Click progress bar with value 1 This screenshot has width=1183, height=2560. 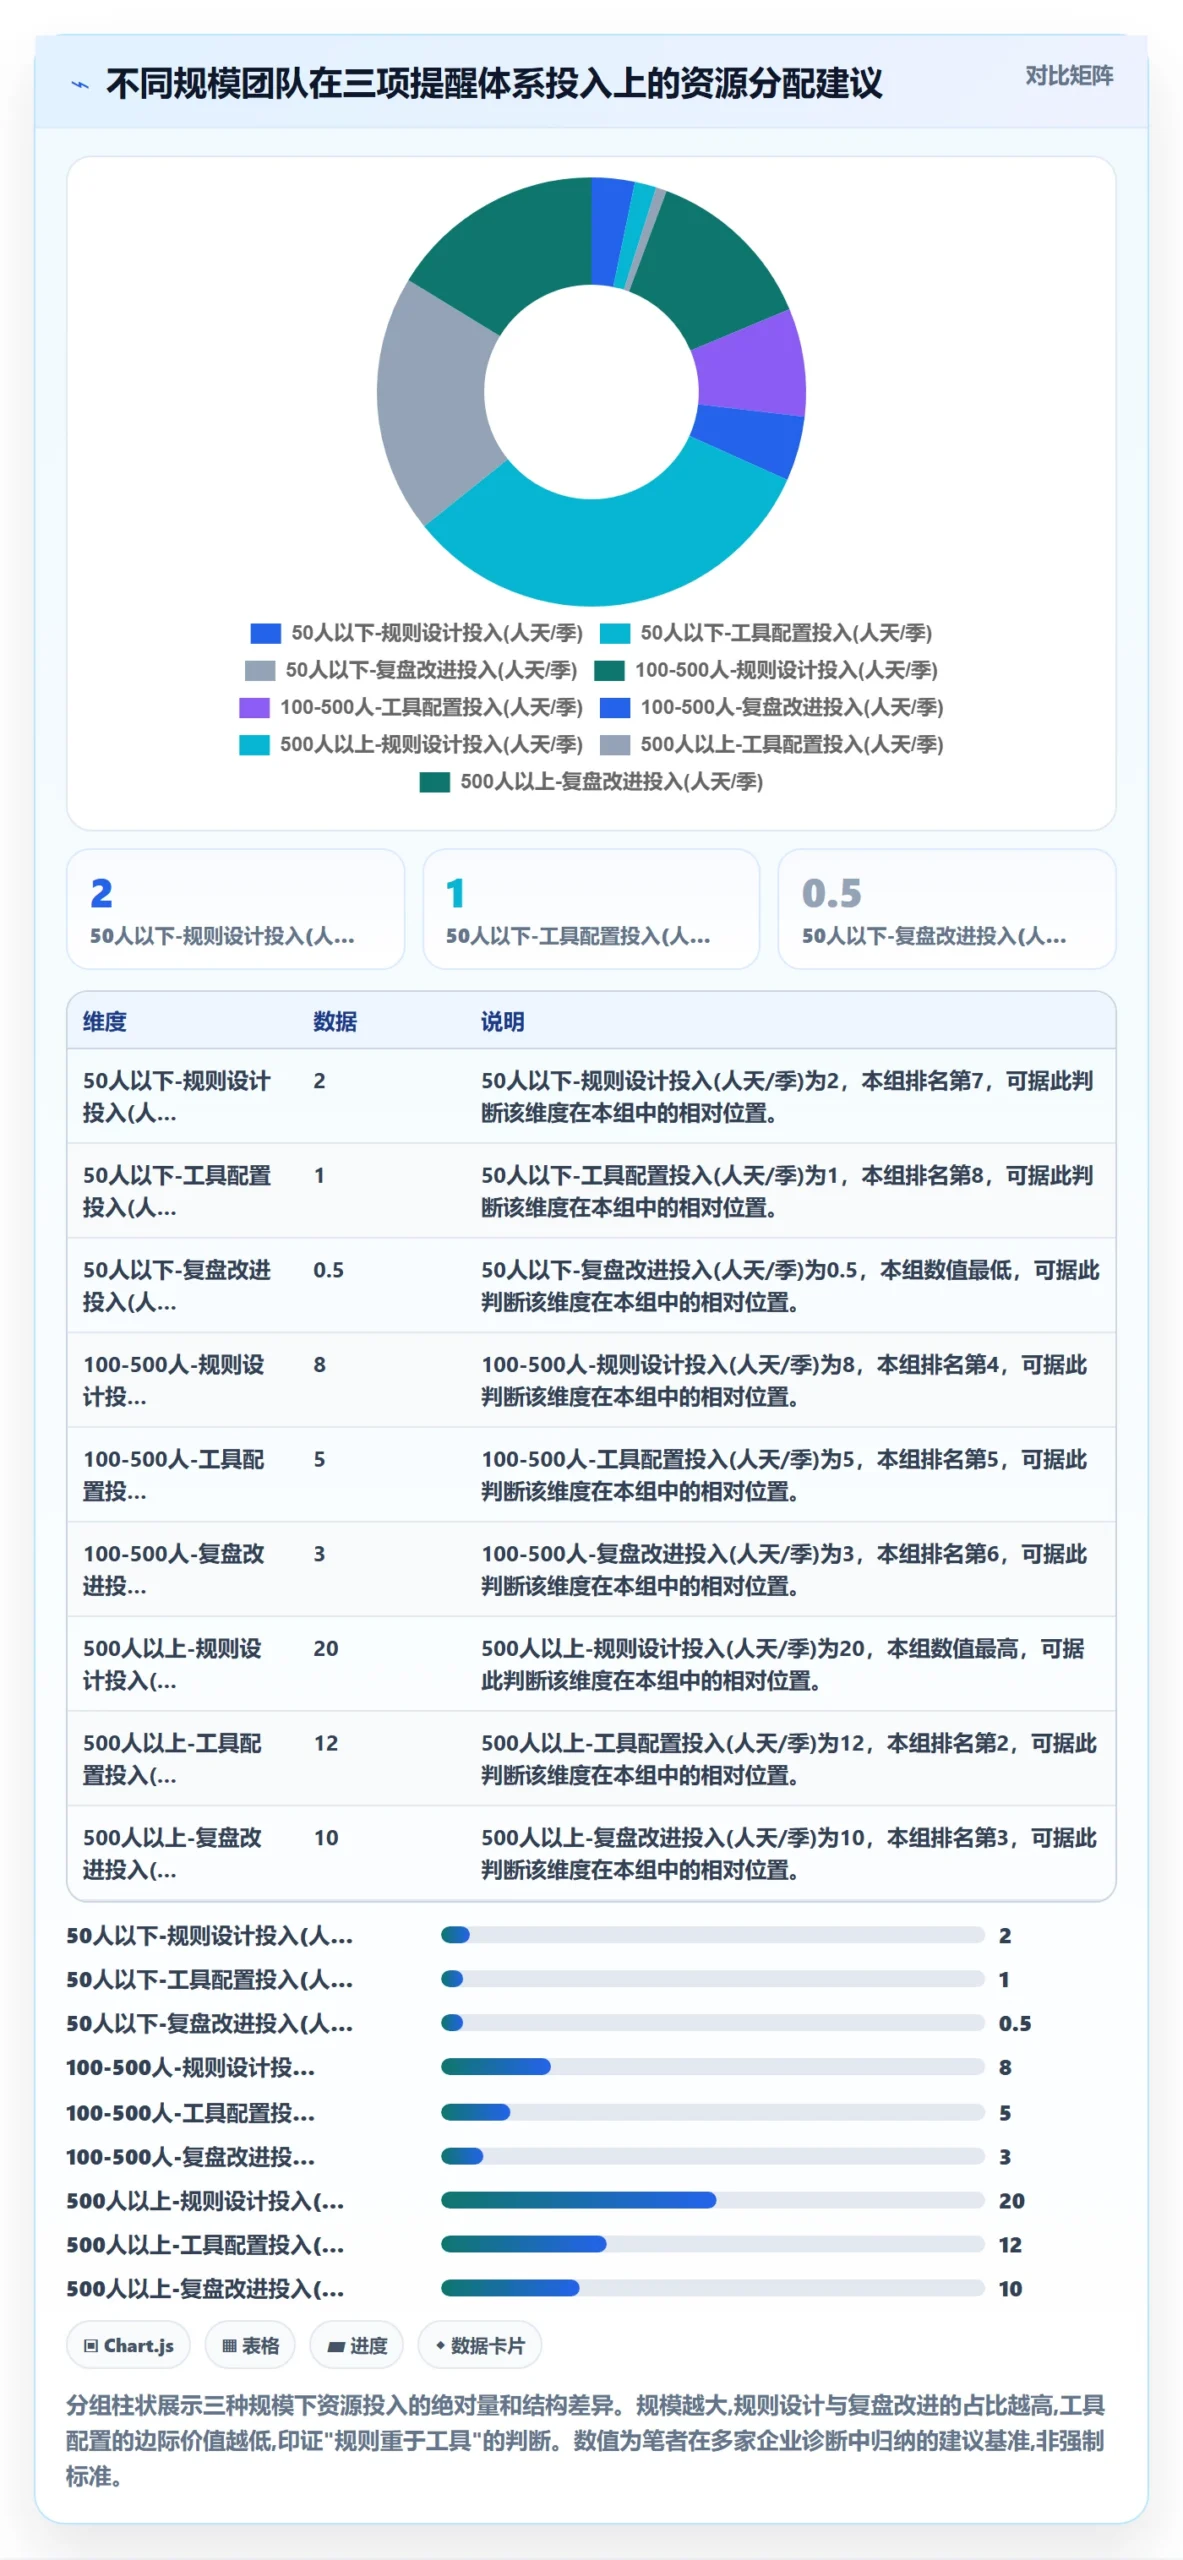pyautogui.click(x=713, y=1979)
